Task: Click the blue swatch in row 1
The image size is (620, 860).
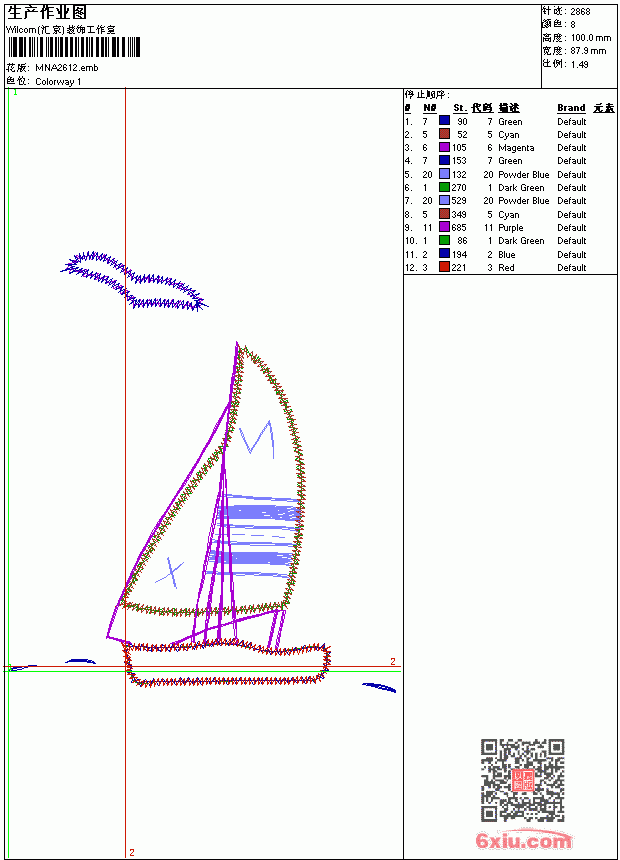Action: pyautogui.click(x=444, y=121)
